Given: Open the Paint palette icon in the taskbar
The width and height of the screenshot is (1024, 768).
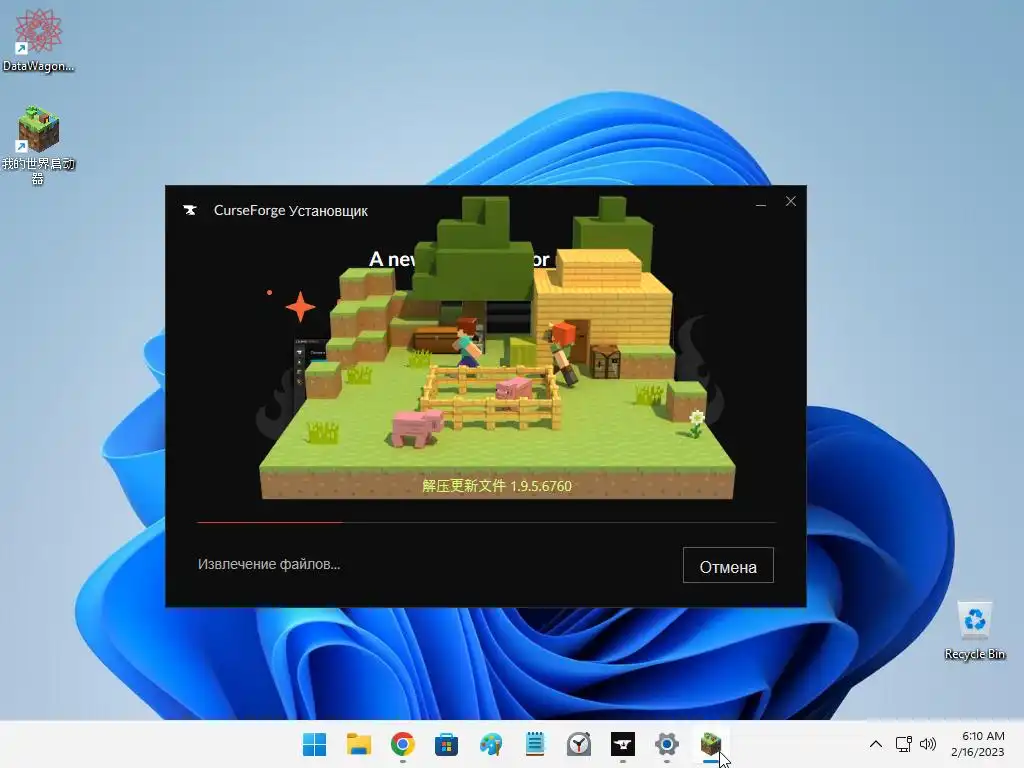Looking at the screenshot, I should pyautogui.click(x=490, y=744).
